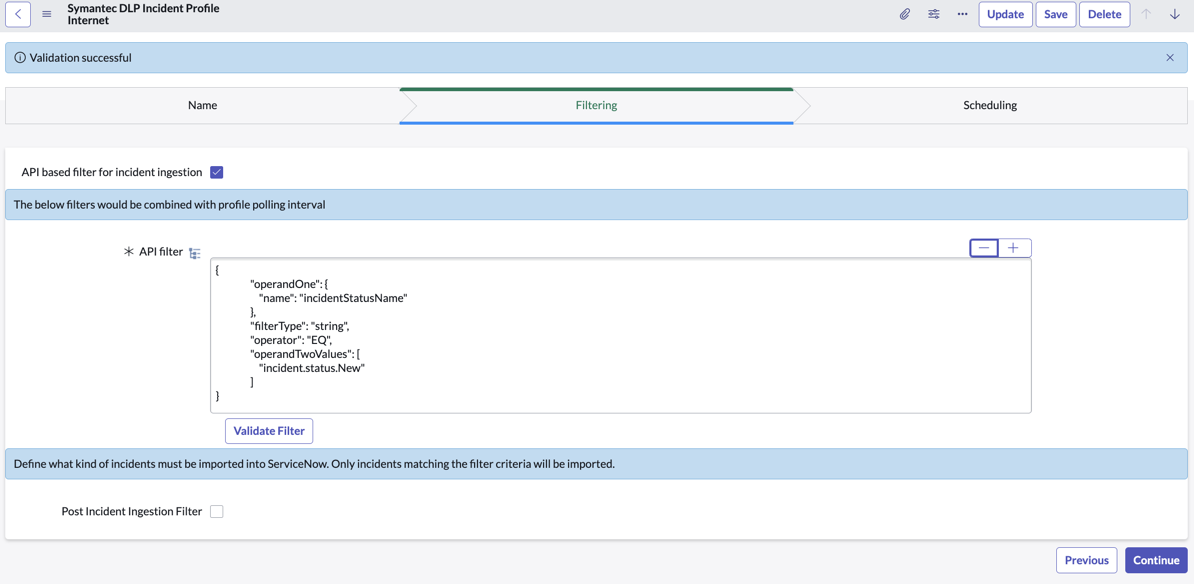Screen dimensions: 1194x584
Task: Click the Previous button
Action: tap(1087, 560)
